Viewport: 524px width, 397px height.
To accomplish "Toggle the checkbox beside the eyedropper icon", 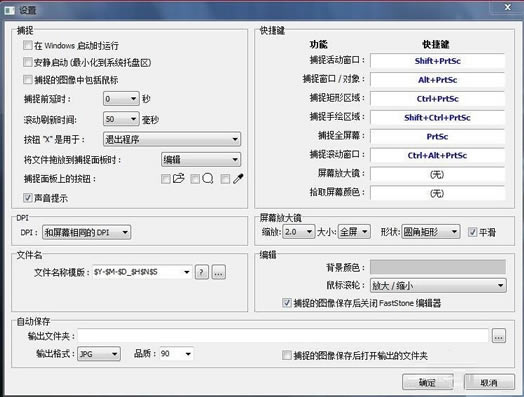I will click(x=225, y=179).
